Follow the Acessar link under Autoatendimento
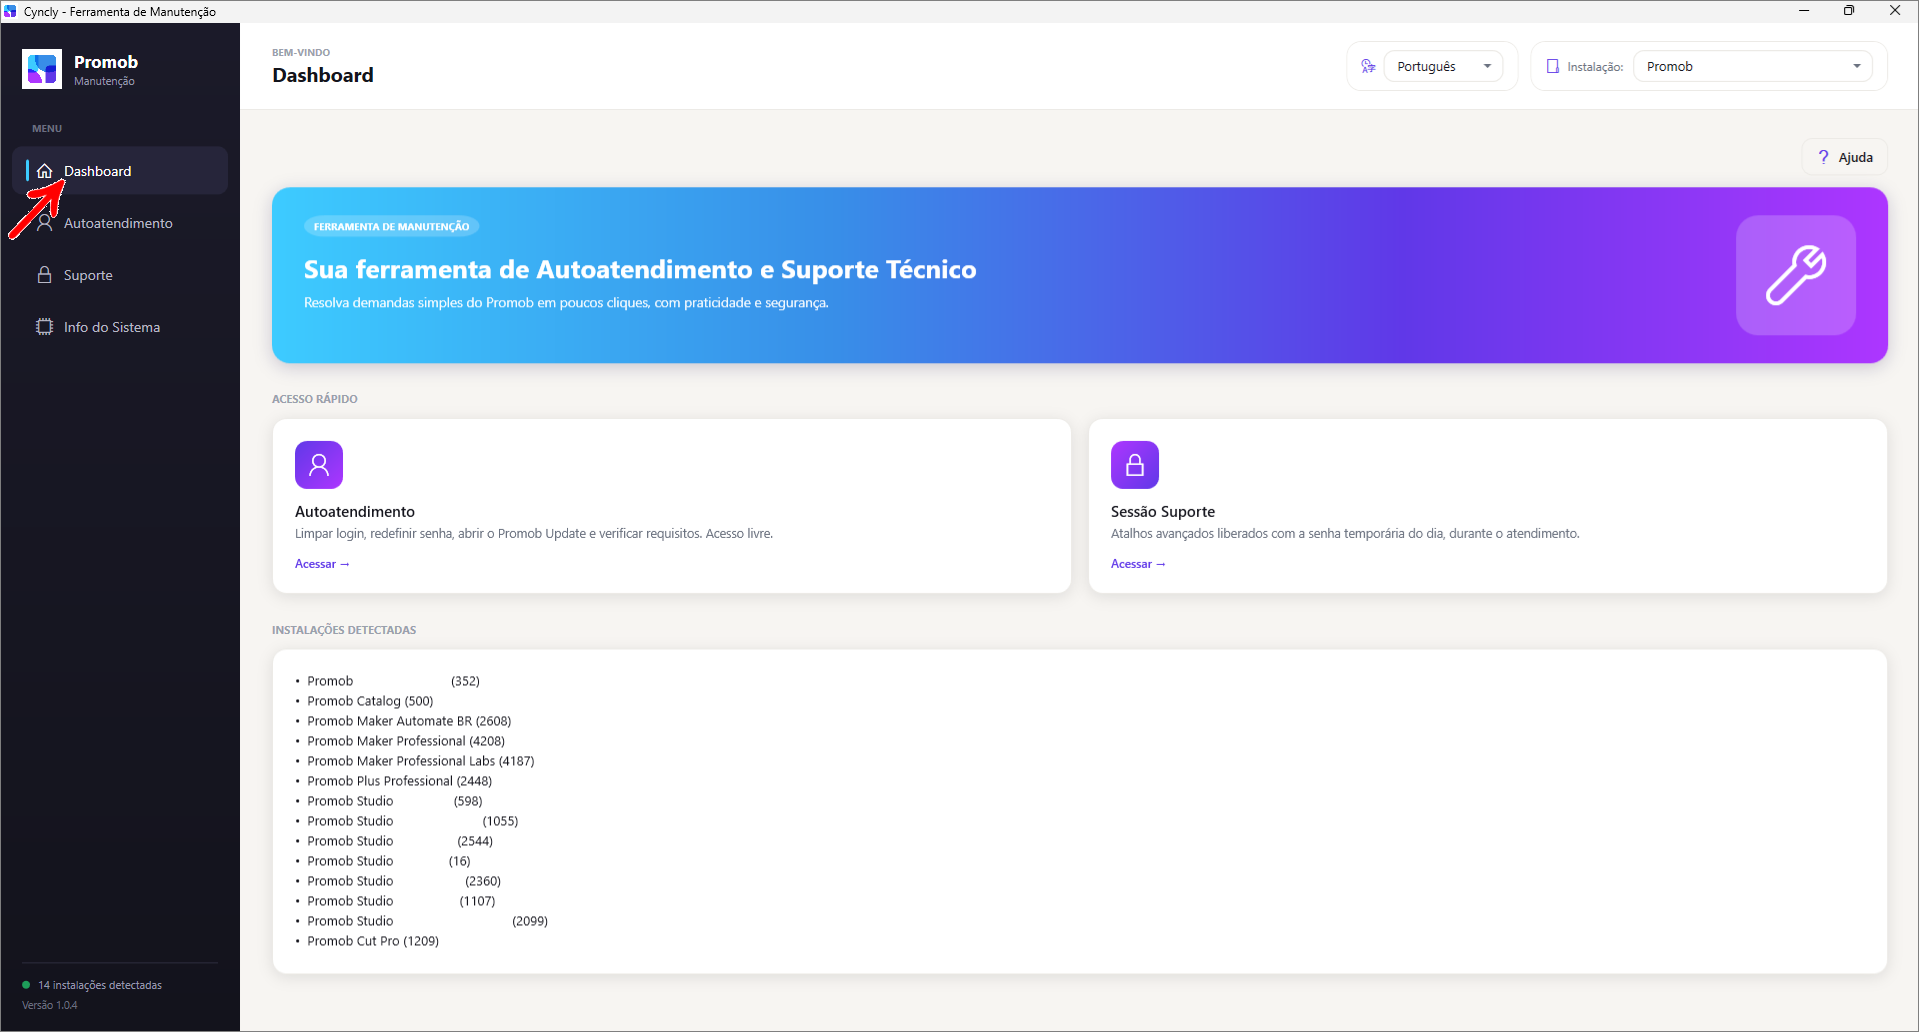Viewport: 1919px width, 1032px height. [322, 564]
